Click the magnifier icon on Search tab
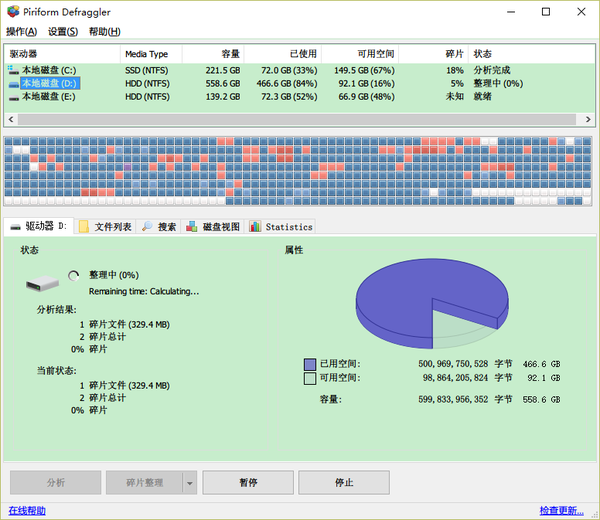The width and height of the screenshot is (600, 520). [147, 227]
